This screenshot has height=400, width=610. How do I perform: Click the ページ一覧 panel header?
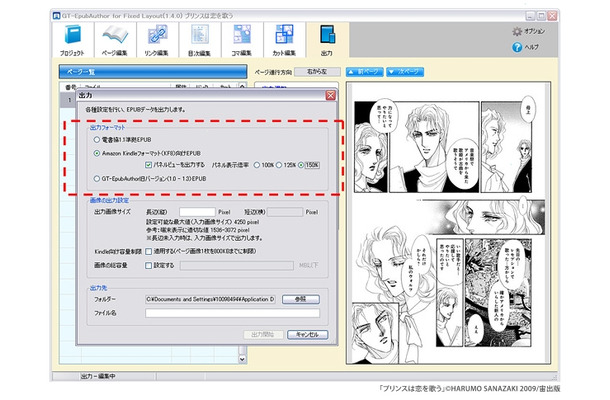(x=153, y=72)
